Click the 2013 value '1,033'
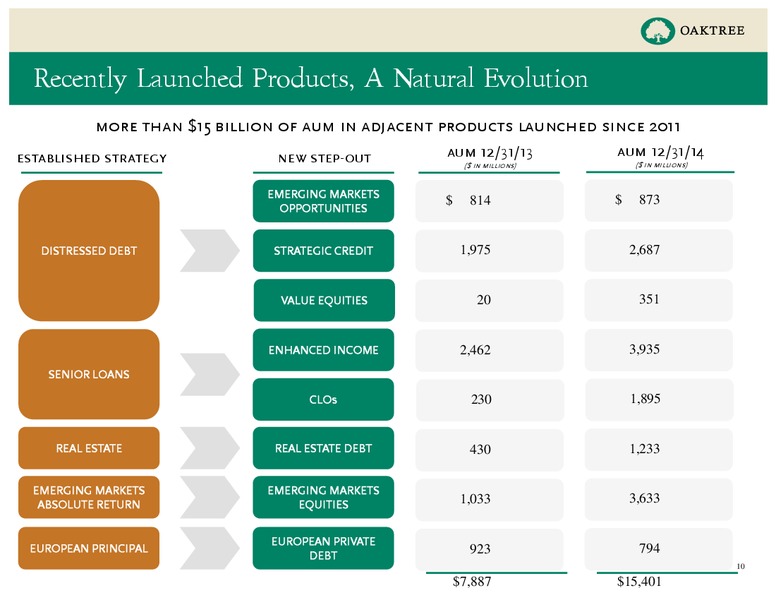 coord(475,499)
